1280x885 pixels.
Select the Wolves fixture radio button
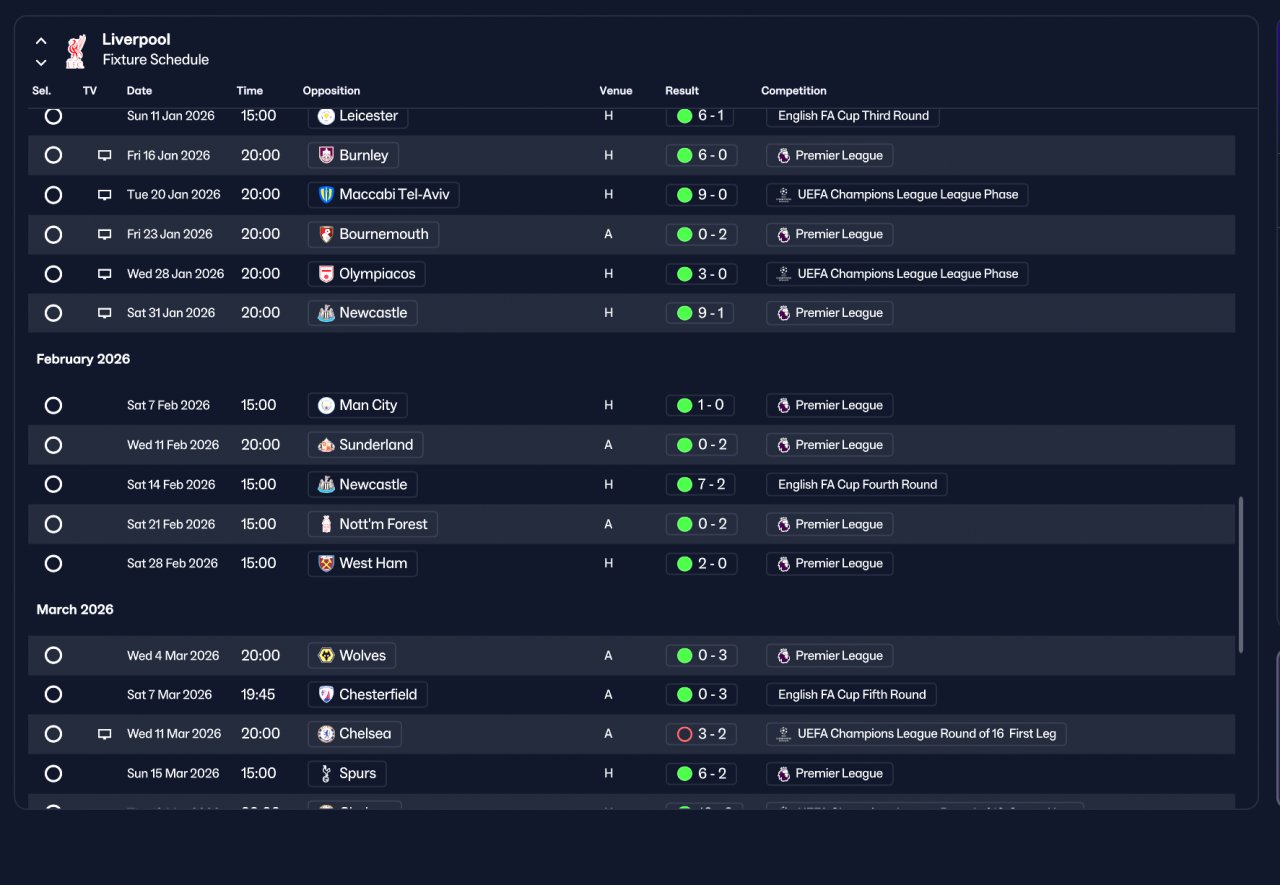point(53,656)
